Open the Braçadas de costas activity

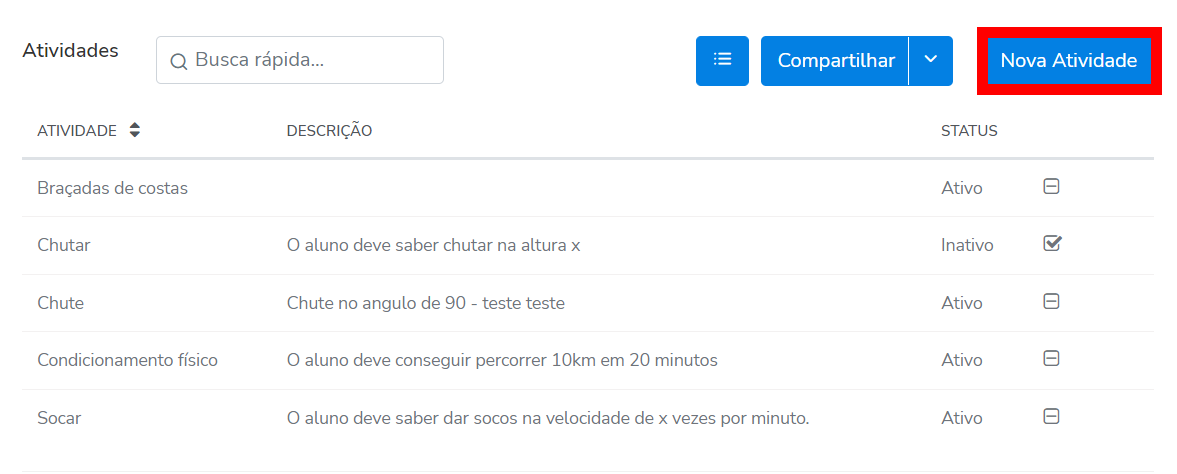pyautogui.click(x=112, y=188)
